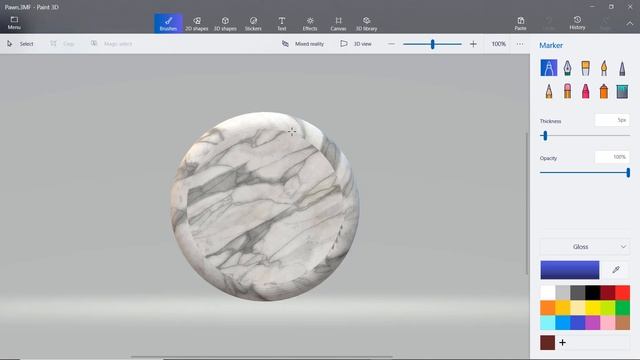The width and height of the screenshot is (640, 360).
Task: Choose the purple color swatch
Action: point(593,323)
